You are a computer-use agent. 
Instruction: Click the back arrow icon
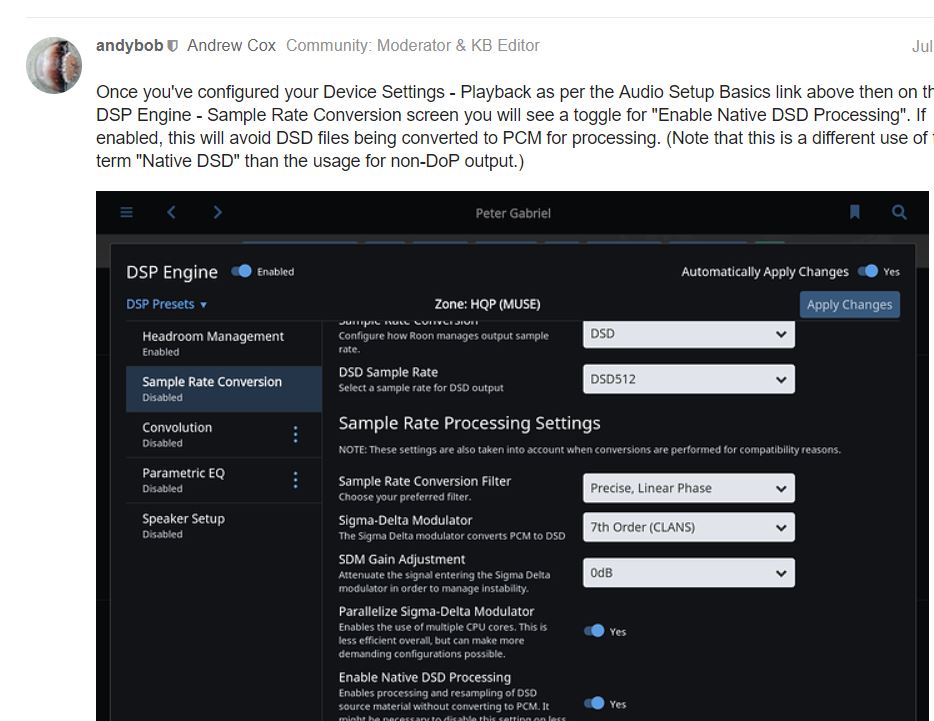click(x=171, y=212)
